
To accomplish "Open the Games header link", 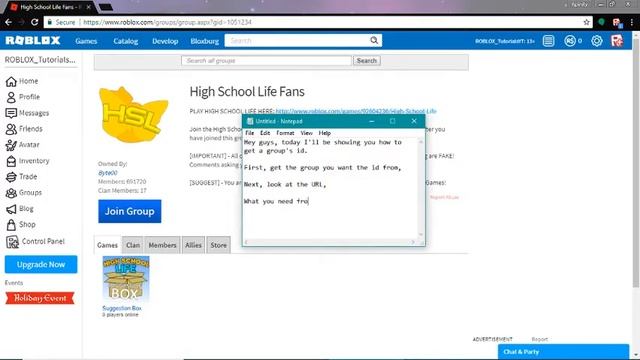I will click(x=86, y=41).
